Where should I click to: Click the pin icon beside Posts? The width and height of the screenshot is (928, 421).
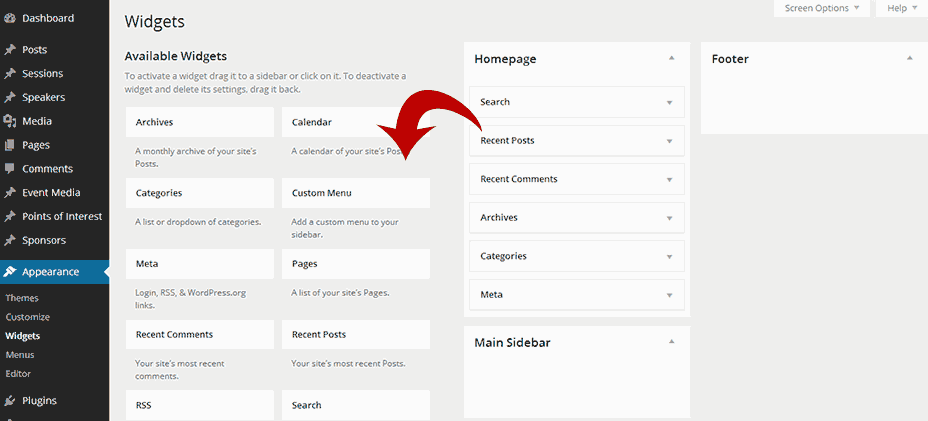9,50
